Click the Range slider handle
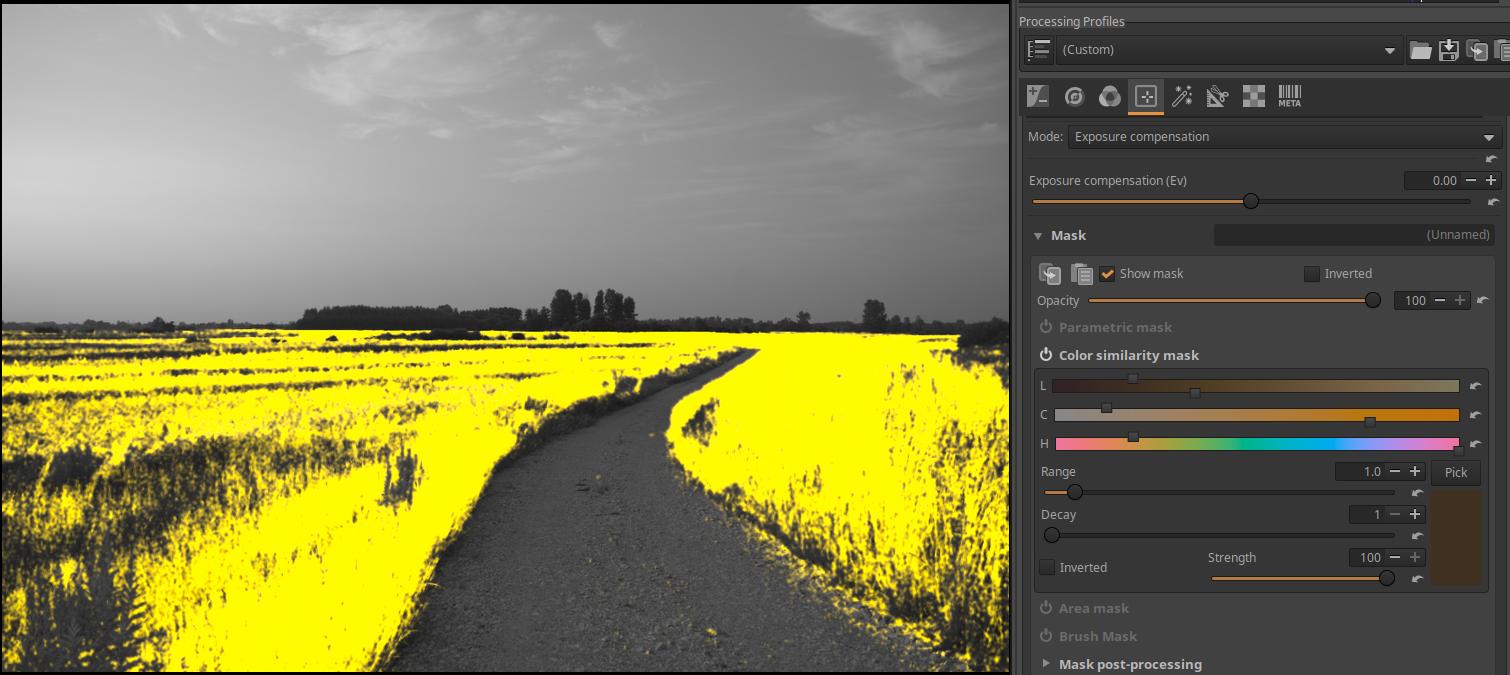Image resolution: width=1510 pixels, height=675 pixels. (x=1075, y=492)
